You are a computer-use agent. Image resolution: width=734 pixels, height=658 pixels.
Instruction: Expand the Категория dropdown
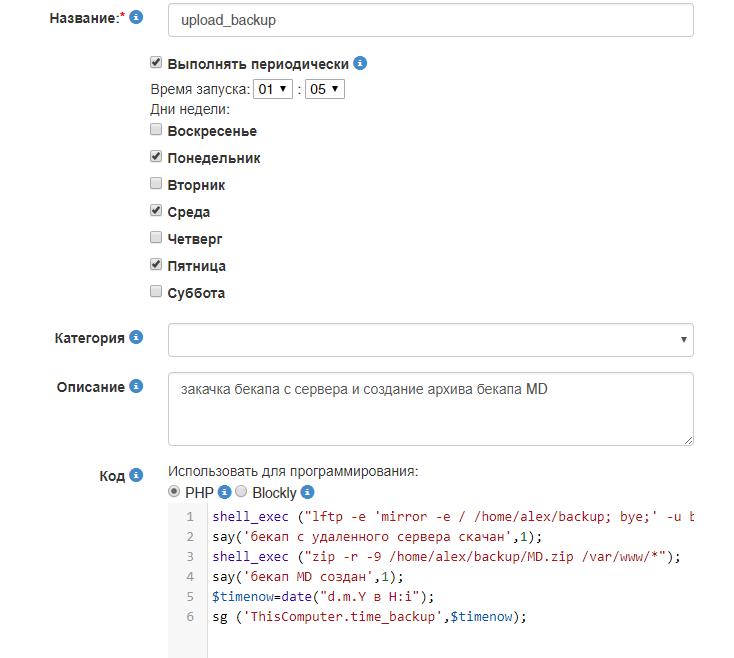click(x=430, y=339)
